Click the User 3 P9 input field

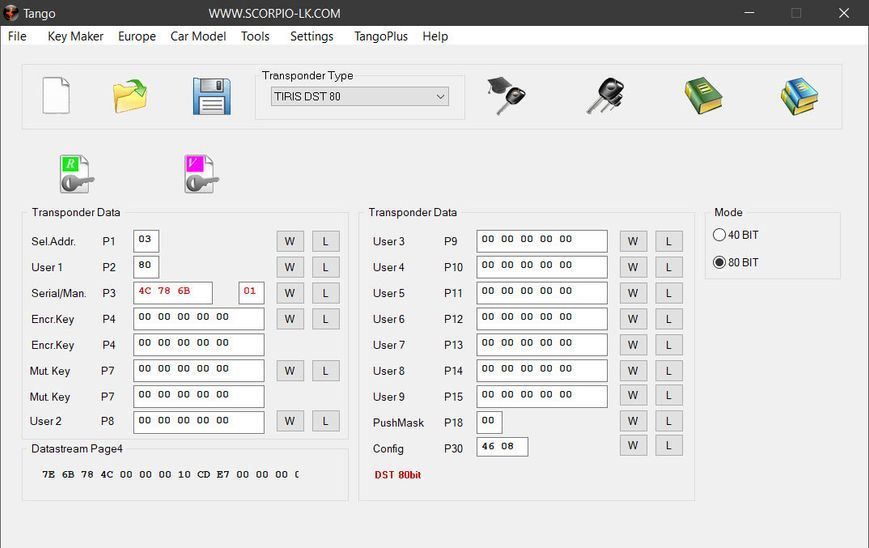click(542, 241)
